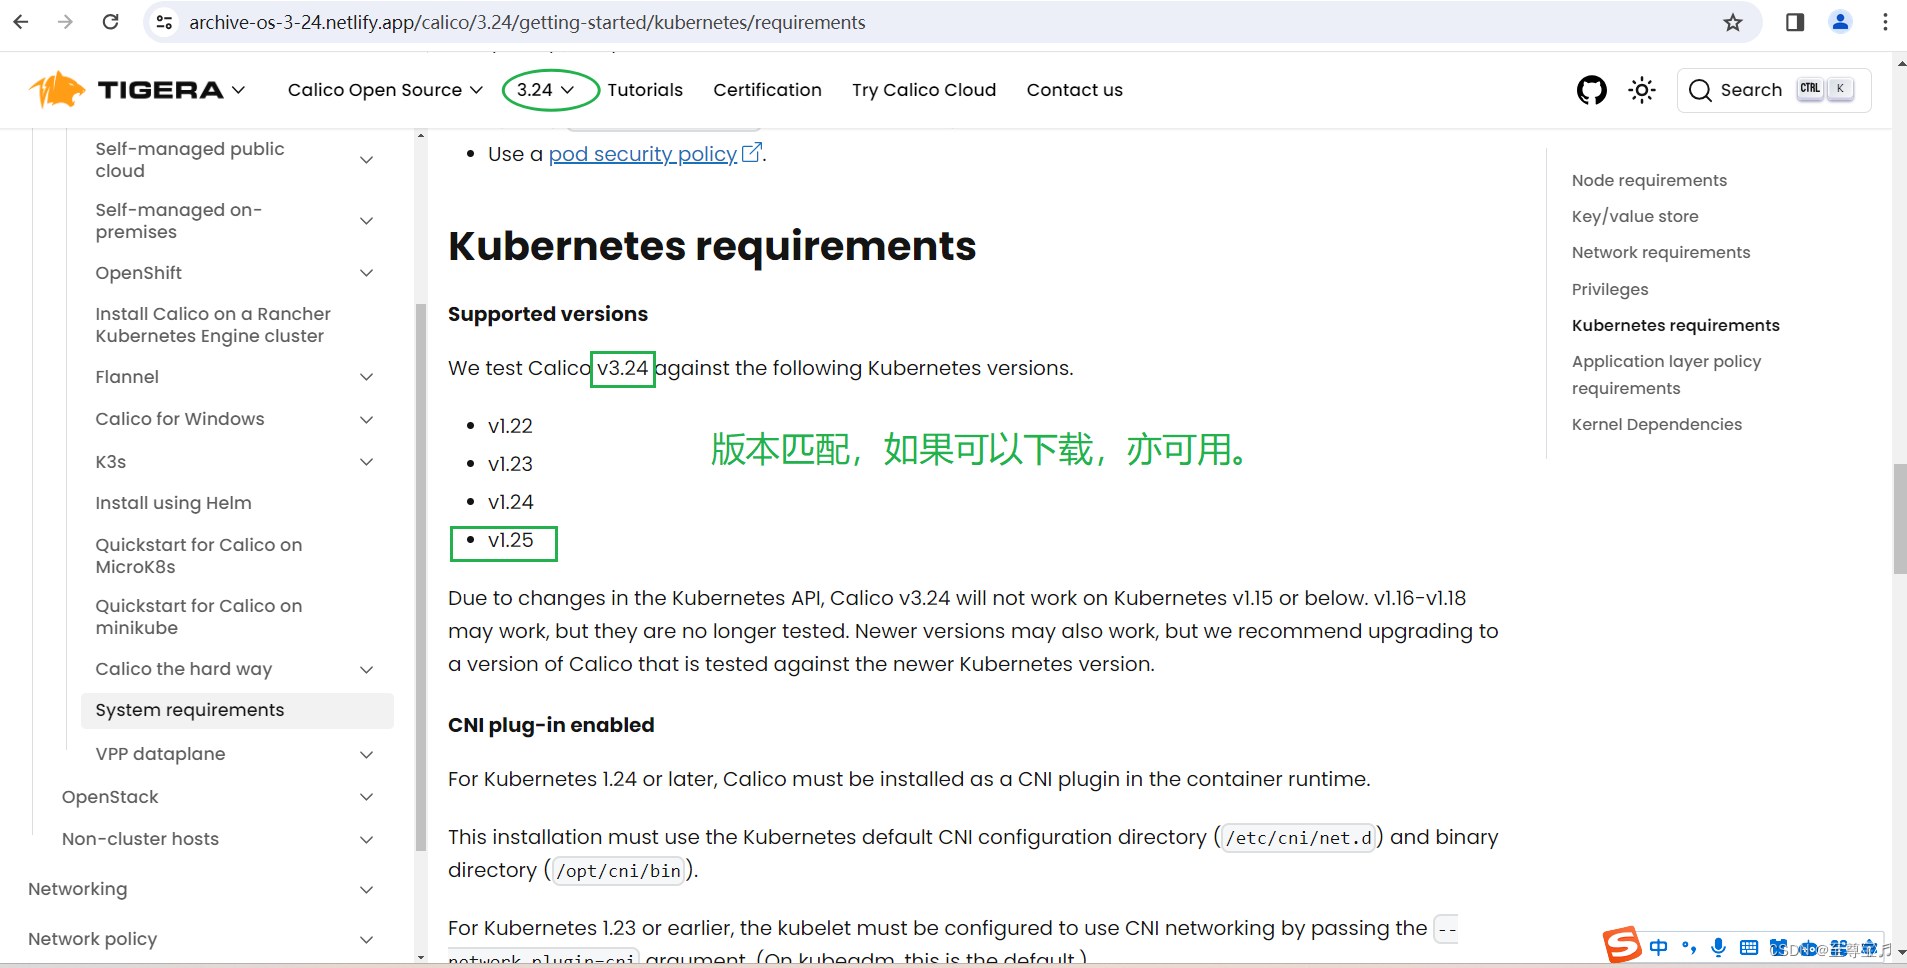
Task: Expand the Flannel section
Action: (x=367, y=377)
